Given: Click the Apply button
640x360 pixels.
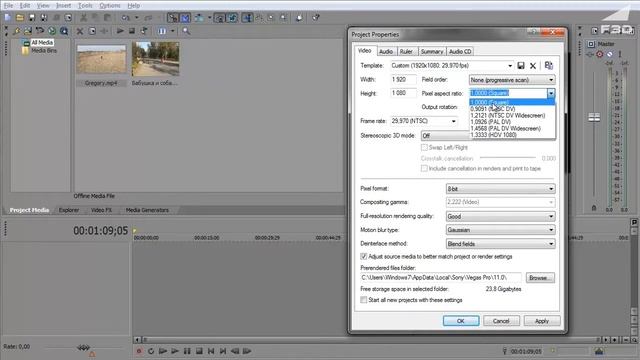Looking at the screenshot, I should 542,321.
